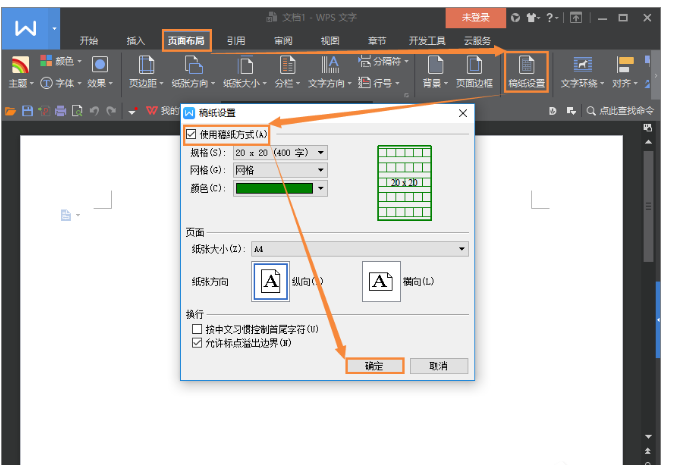Click the 文字环绕 text wrap icon
674x465 pixels.
[x=582, y=64]
